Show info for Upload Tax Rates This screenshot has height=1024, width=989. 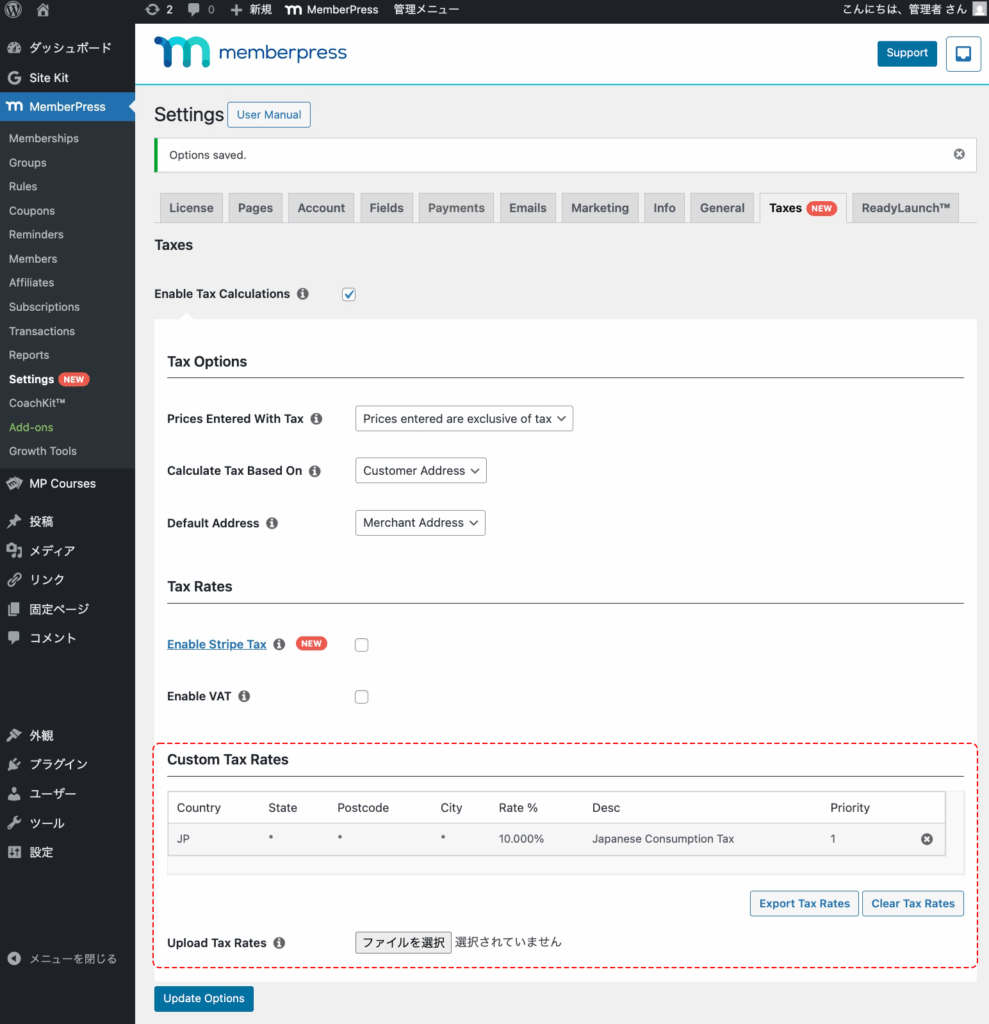click(x=279, y=943)
